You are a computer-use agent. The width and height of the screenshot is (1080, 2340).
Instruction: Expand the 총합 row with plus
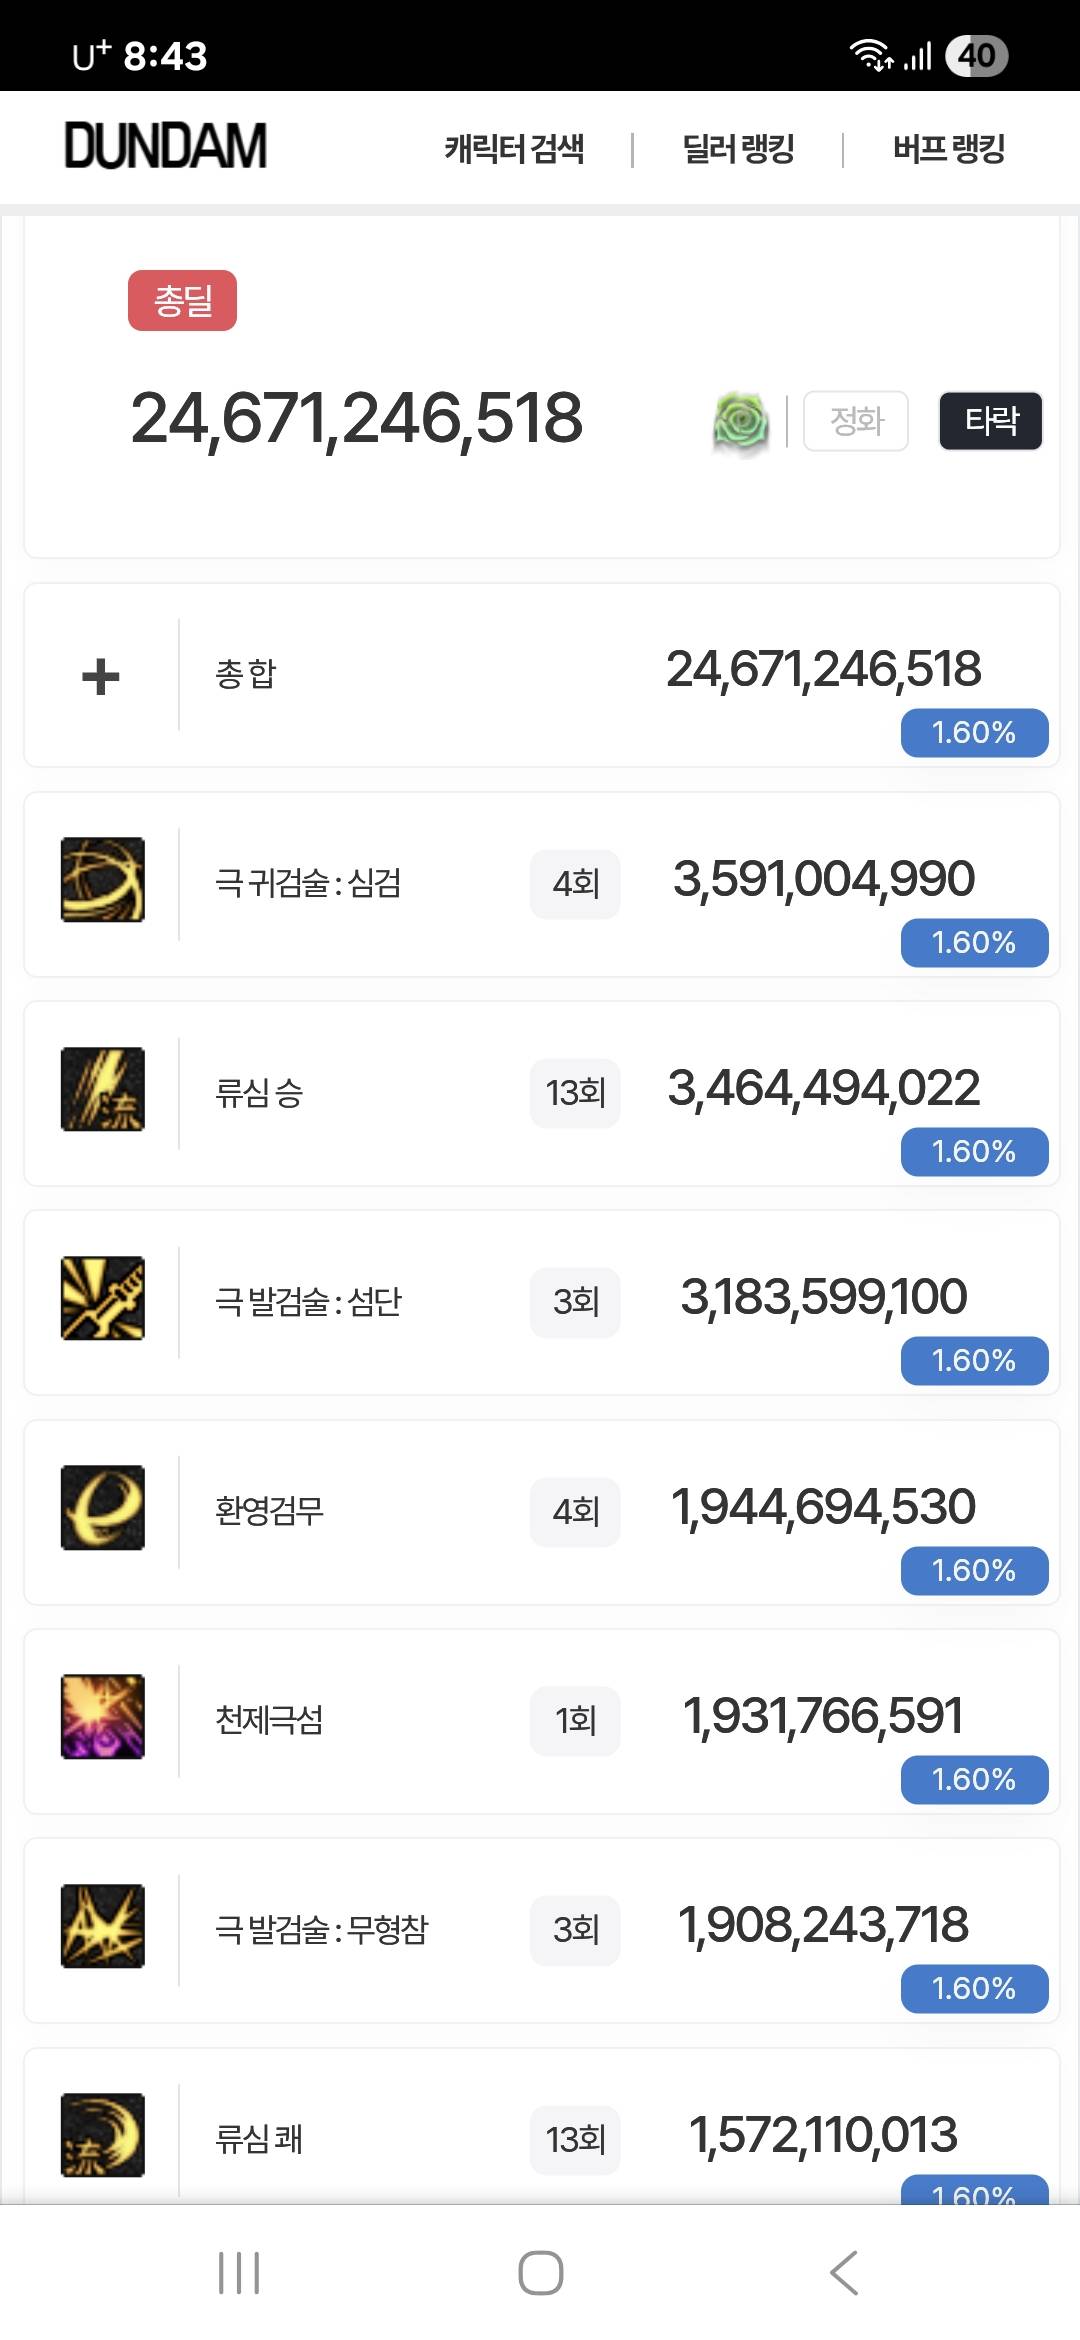point(101,677)
